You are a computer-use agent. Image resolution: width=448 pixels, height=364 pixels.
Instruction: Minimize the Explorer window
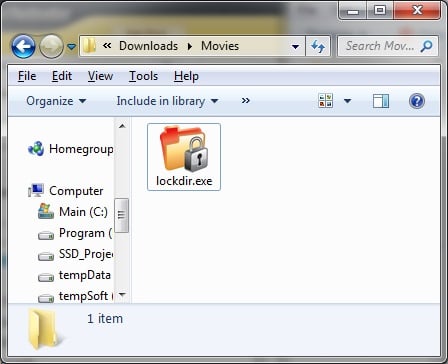(353, 10)
